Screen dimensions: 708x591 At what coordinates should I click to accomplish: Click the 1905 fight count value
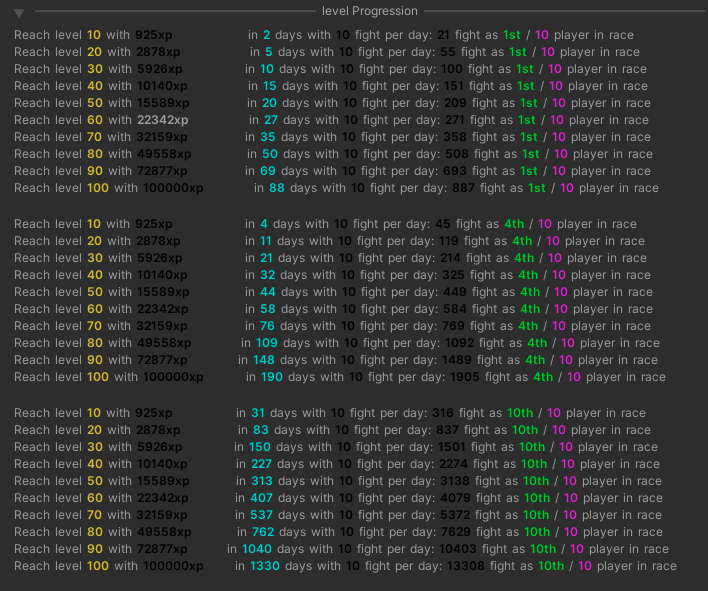(x=463, y=377)
